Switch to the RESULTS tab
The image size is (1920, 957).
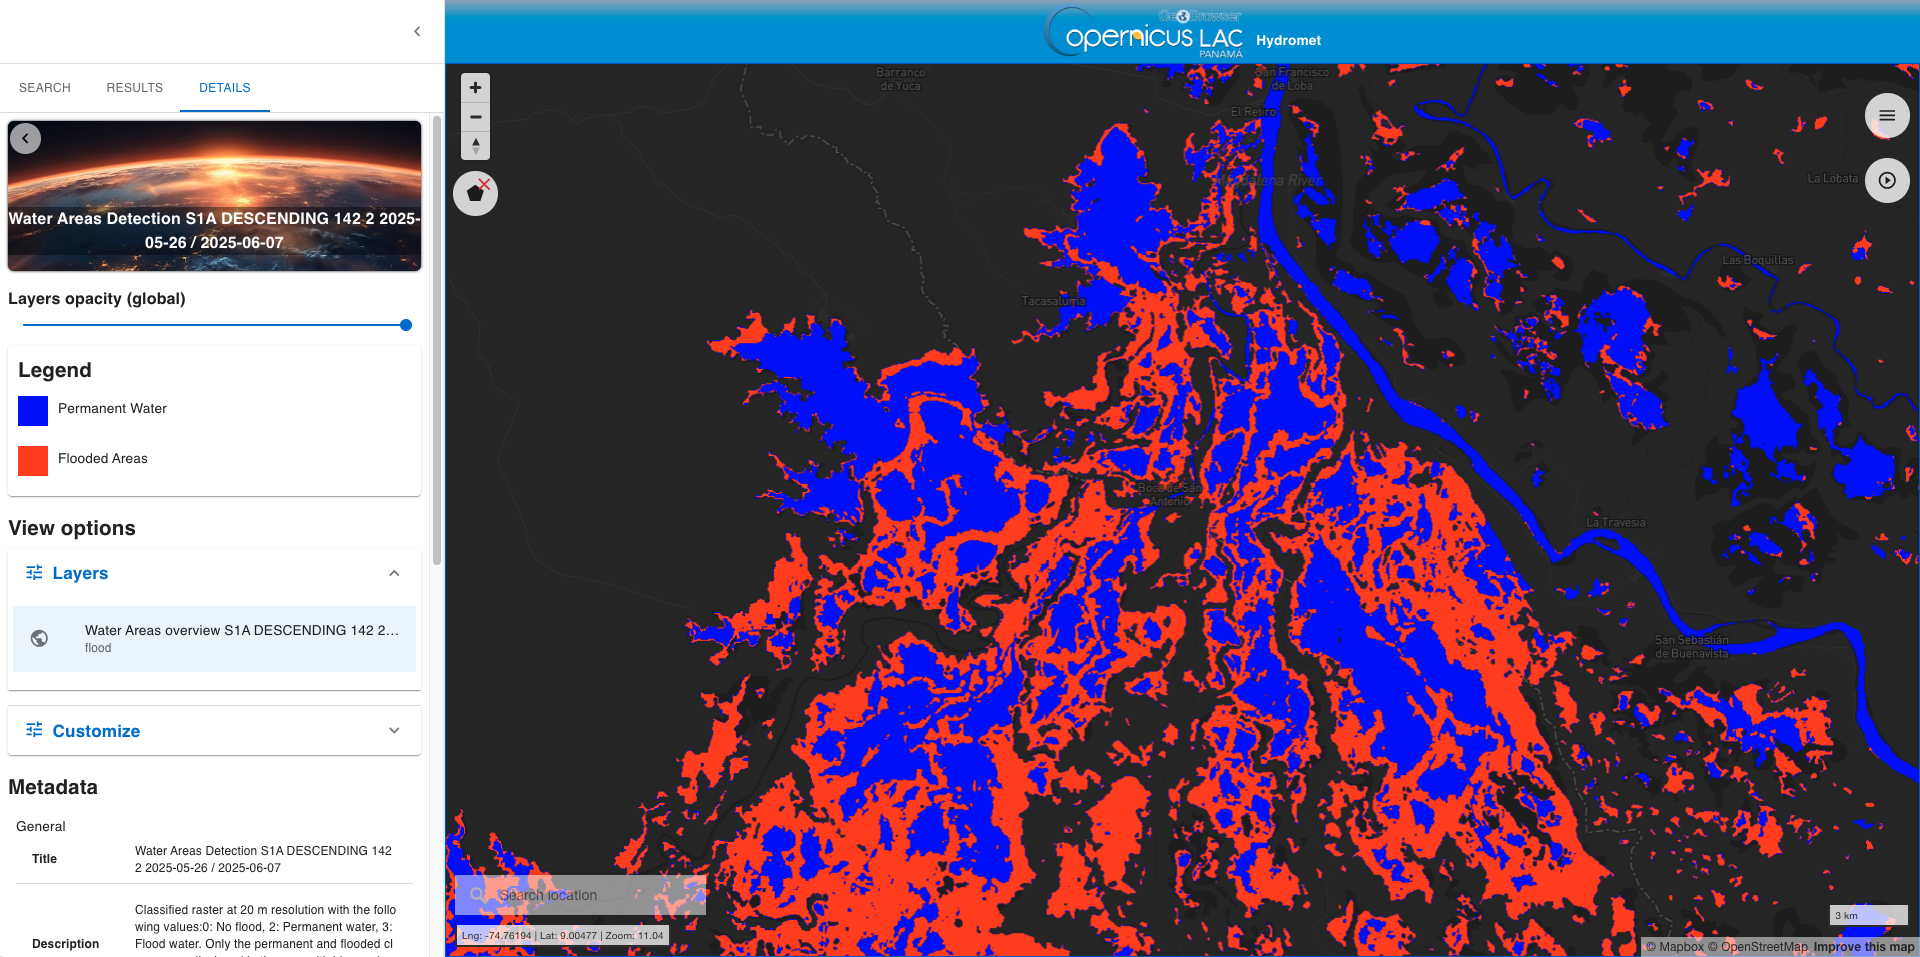[135, 88]
